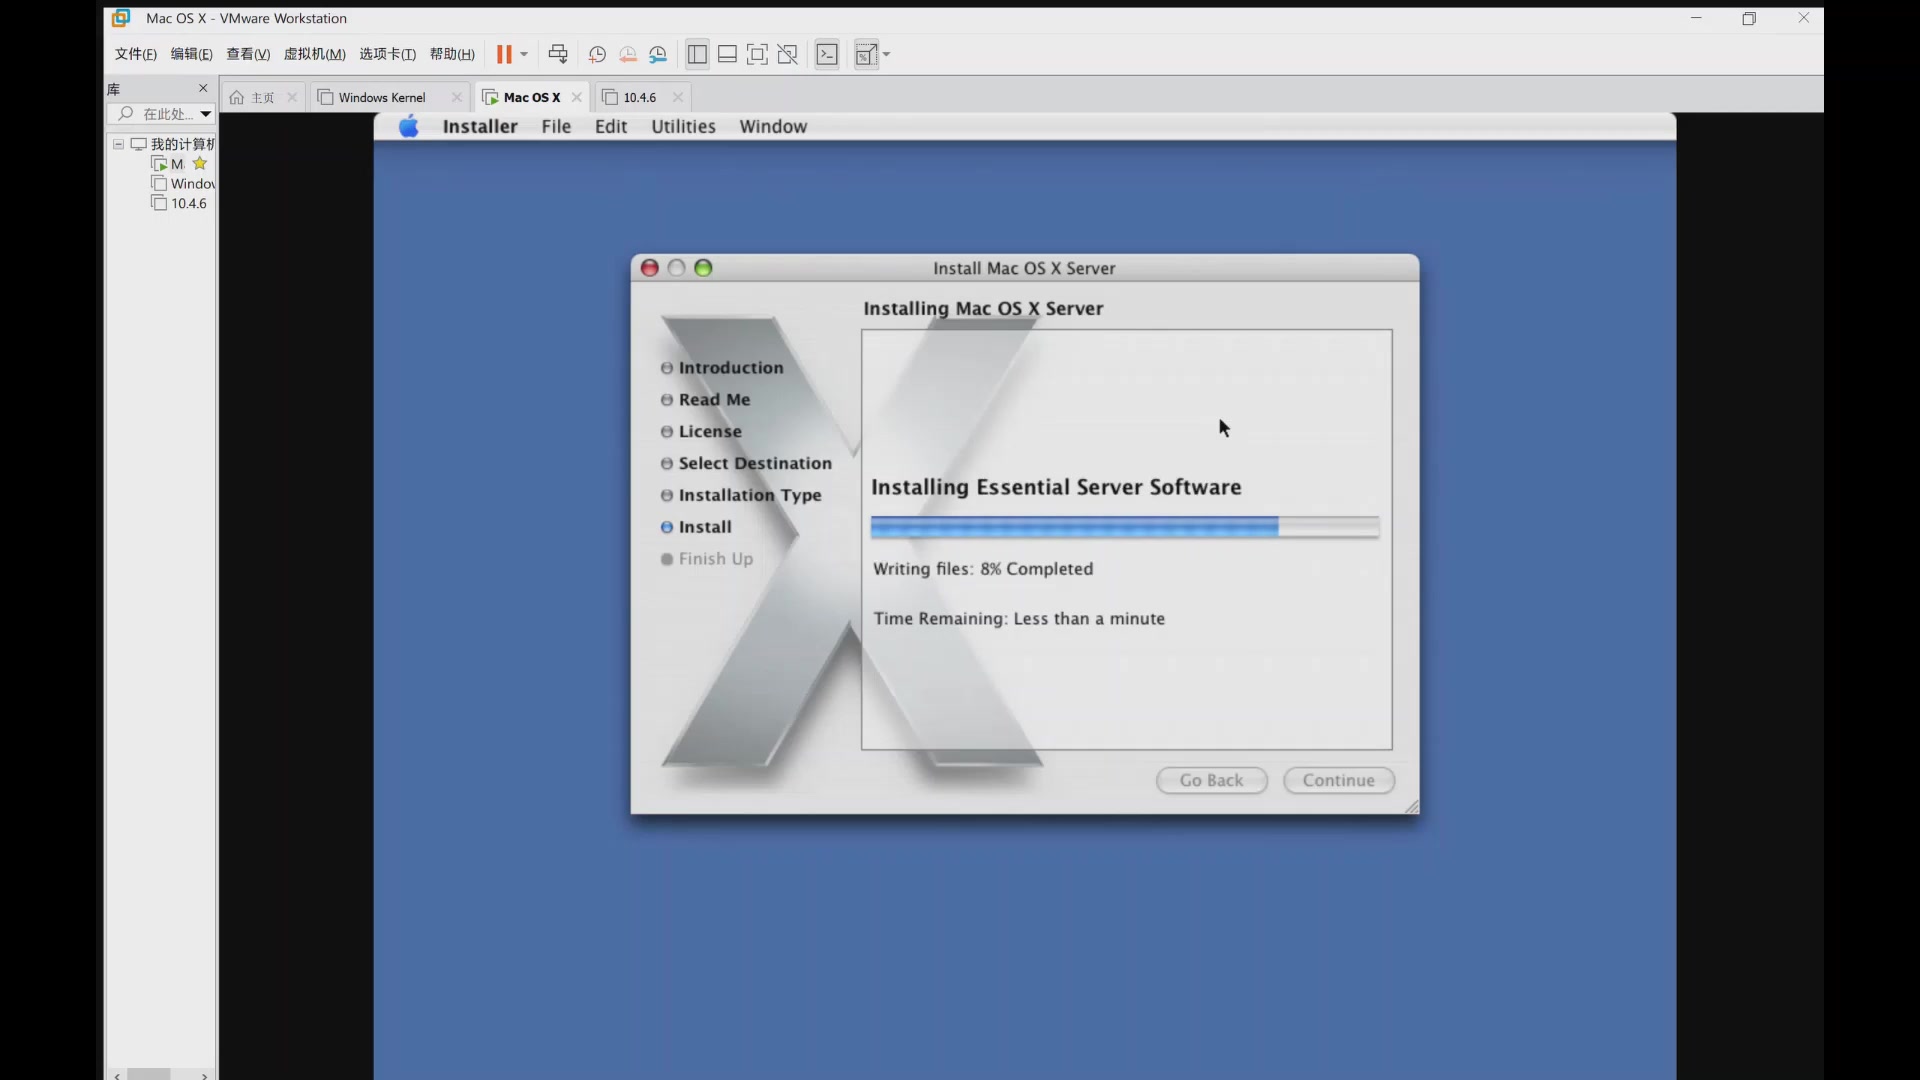Send Ctrl+Alt+Del to the virtual machine
The height and width of the screenshot is (1080, 1920).
pos(558,54)
